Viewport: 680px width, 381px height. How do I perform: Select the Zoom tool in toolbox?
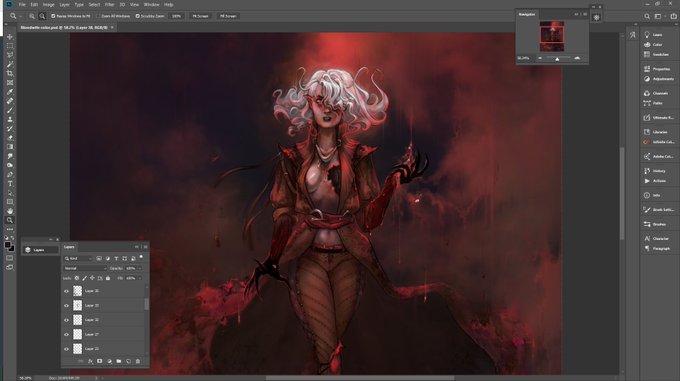tap(10, 220)
